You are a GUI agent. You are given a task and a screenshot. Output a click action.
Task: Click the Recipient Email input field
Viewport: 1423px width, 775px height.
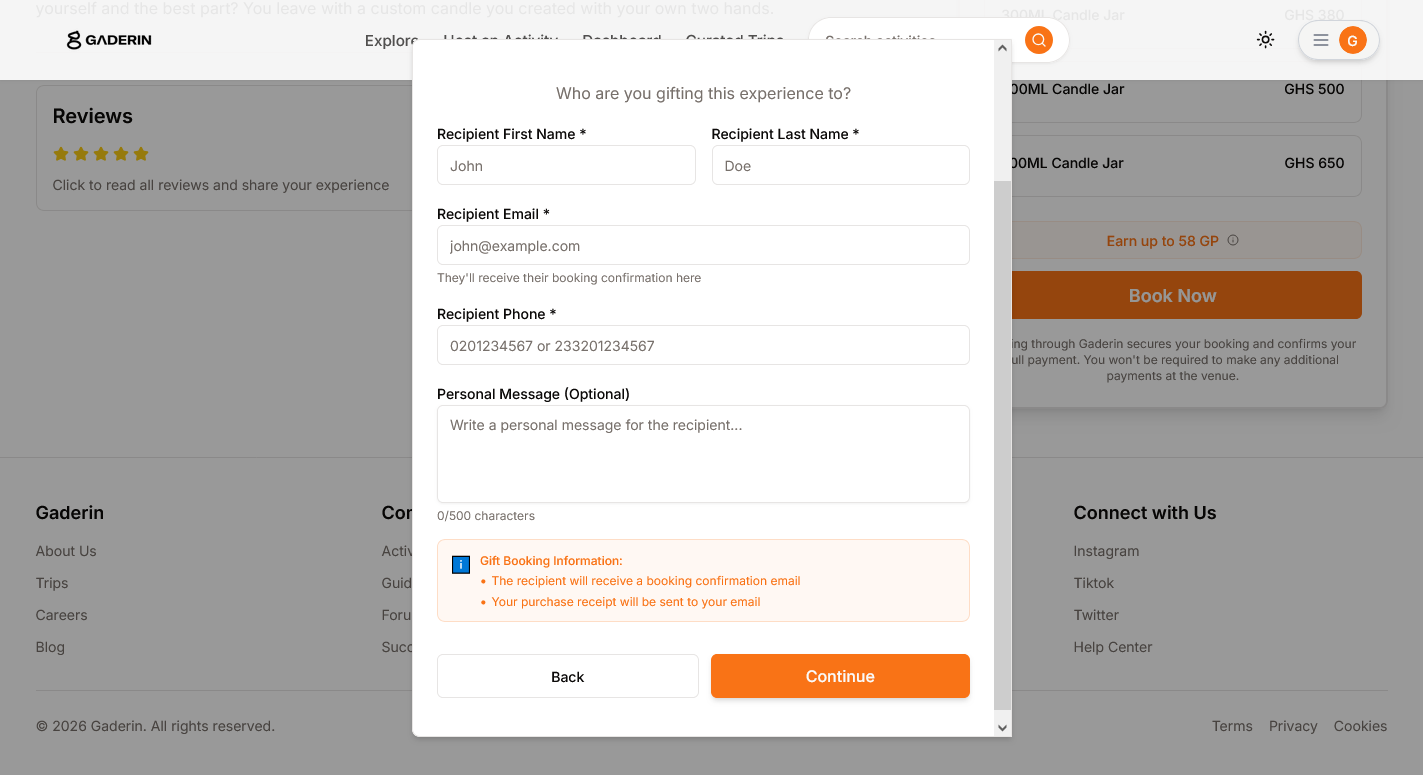tap(703, 245)
